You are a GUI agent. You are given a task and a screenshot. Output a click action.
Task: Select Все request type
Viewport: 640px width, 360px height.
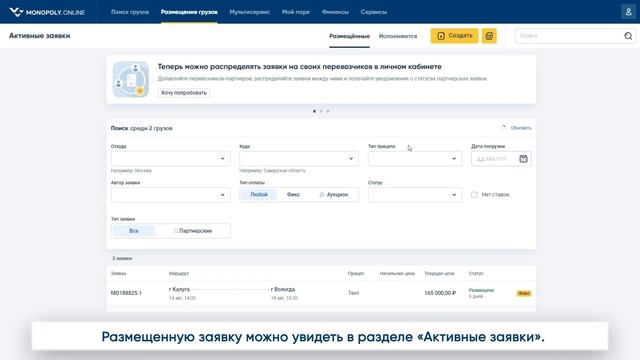134,231
